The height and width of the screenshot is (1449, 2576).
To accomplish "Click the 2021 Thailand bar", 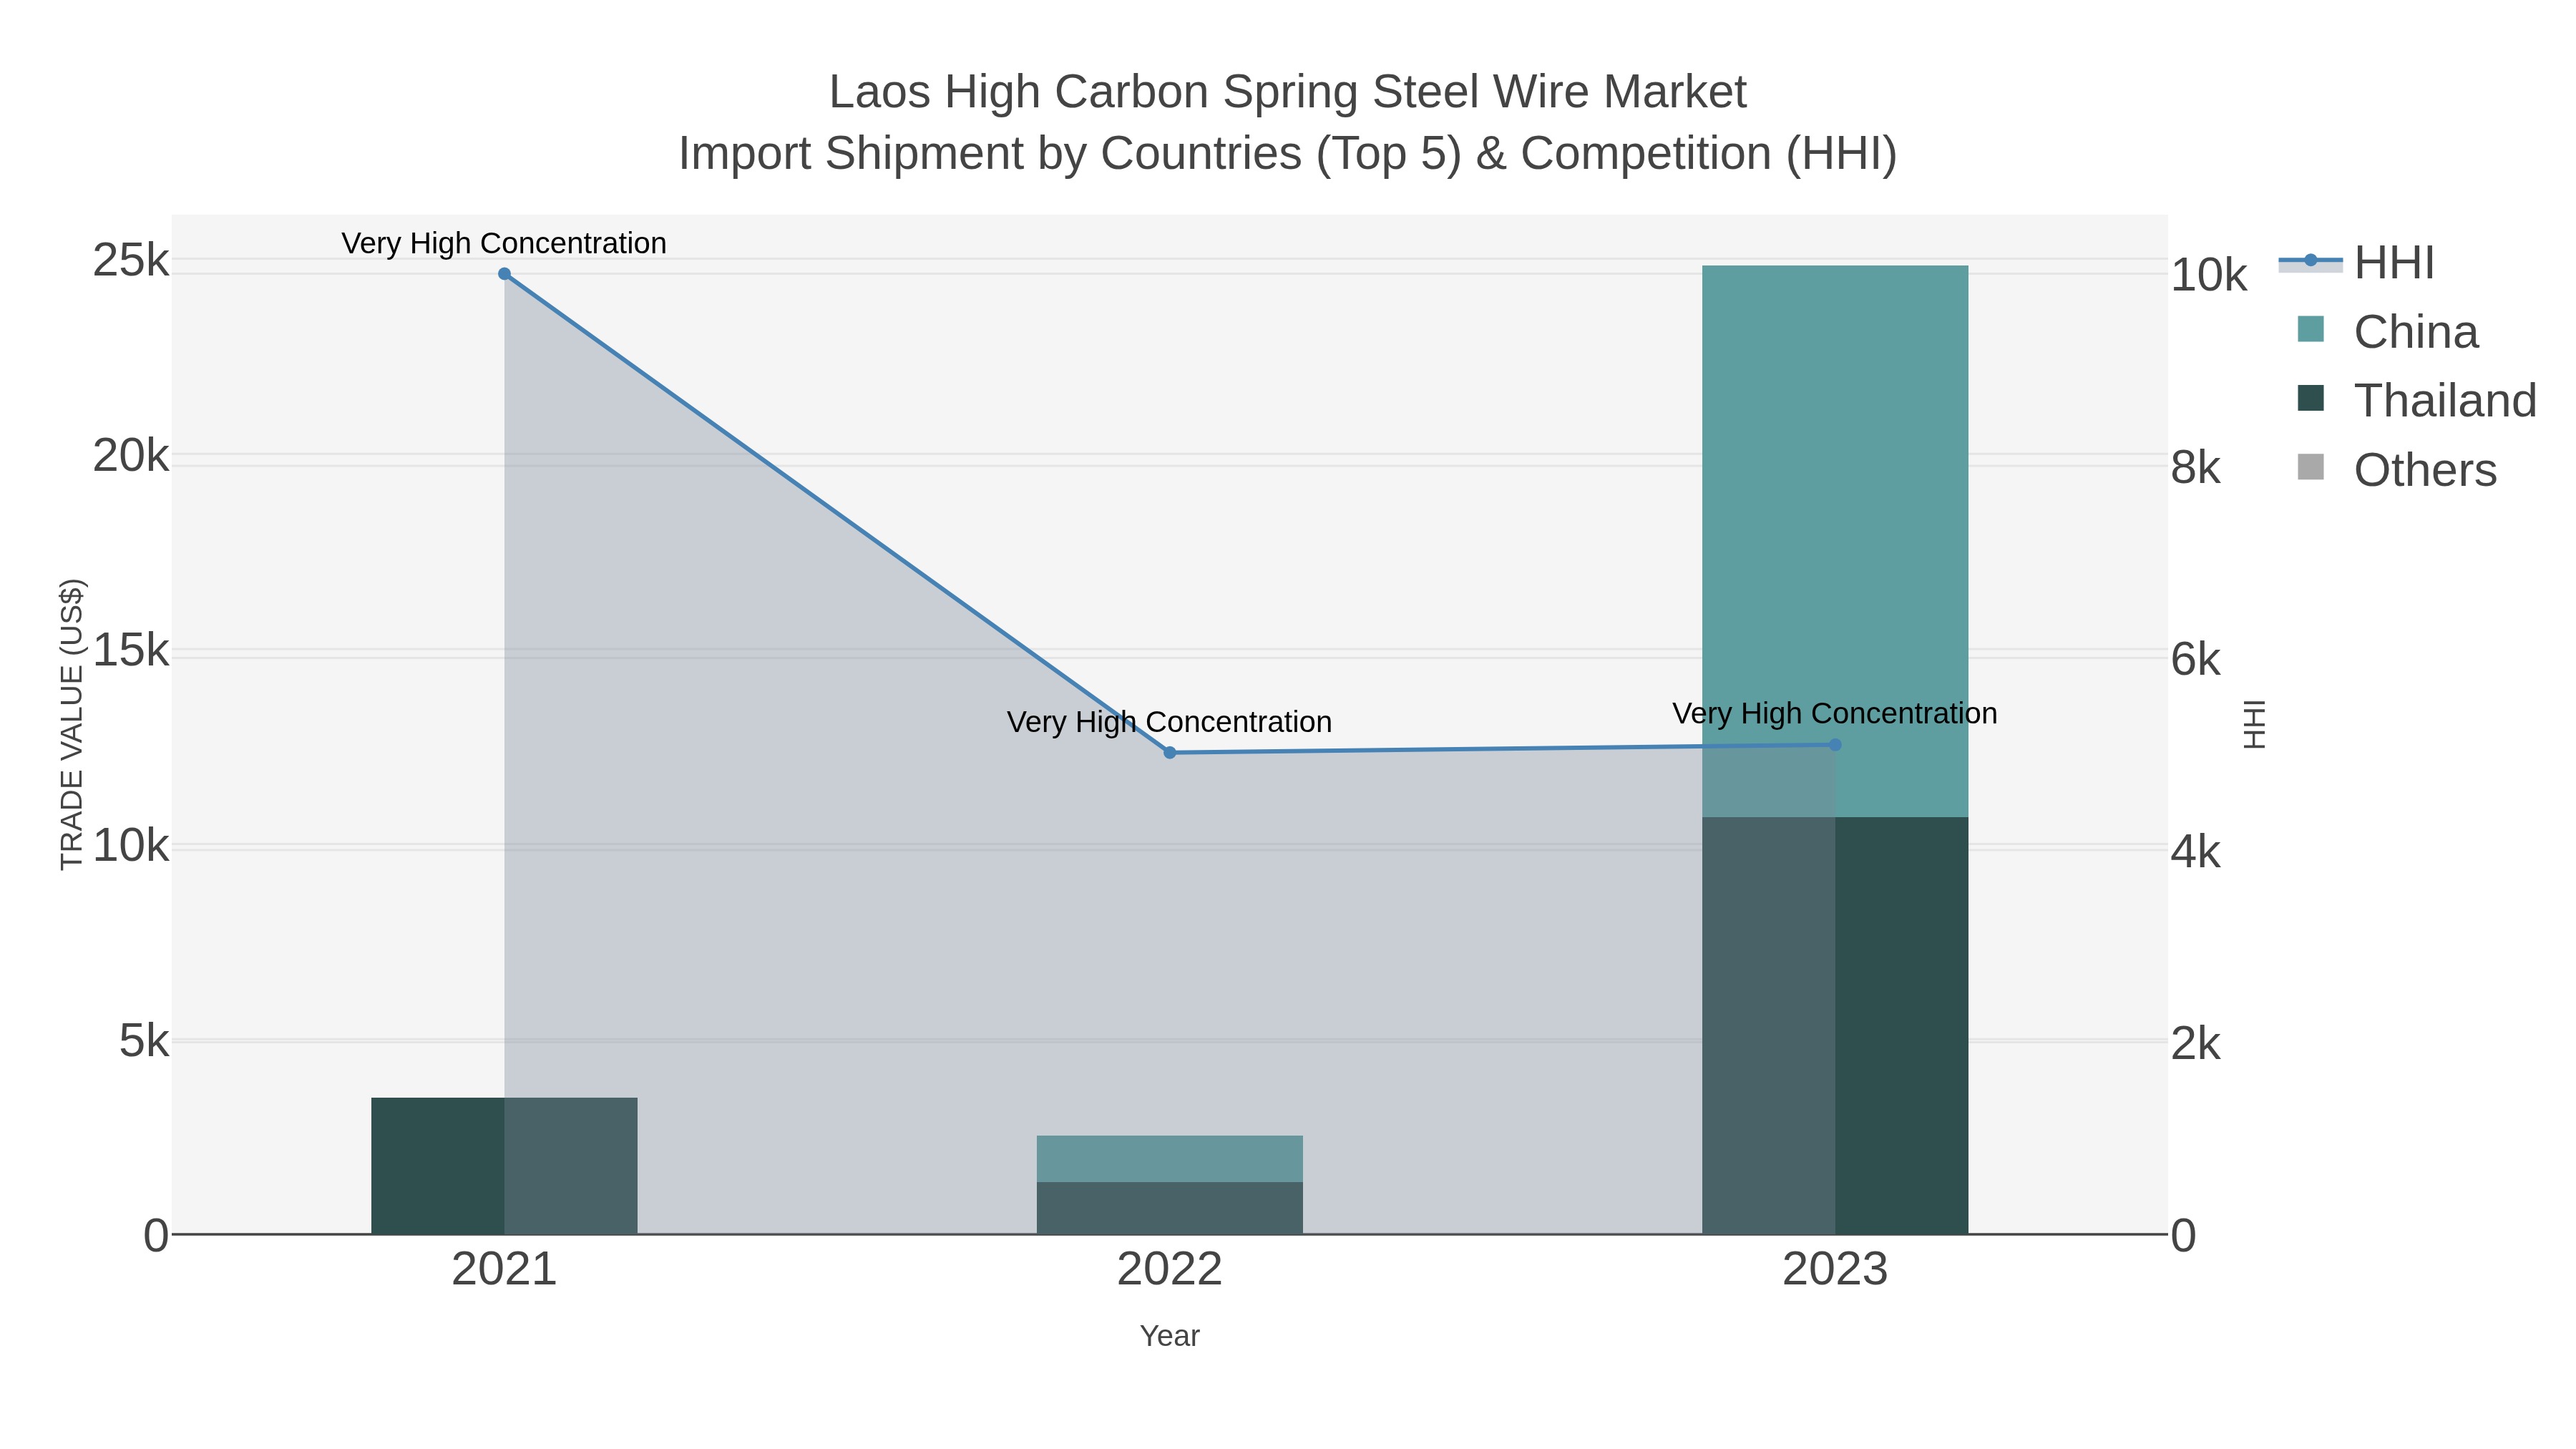I will [504, 1166].
